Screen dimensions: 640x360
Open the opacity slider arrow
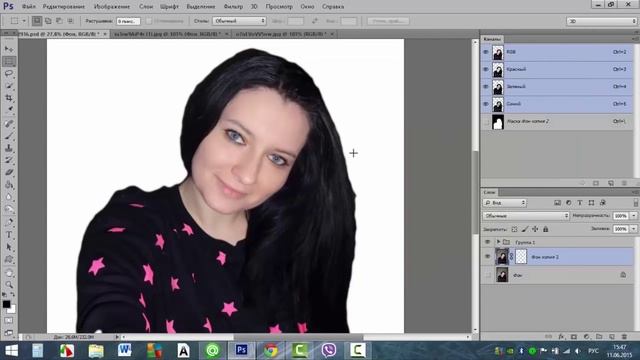(x=633, y=216)
